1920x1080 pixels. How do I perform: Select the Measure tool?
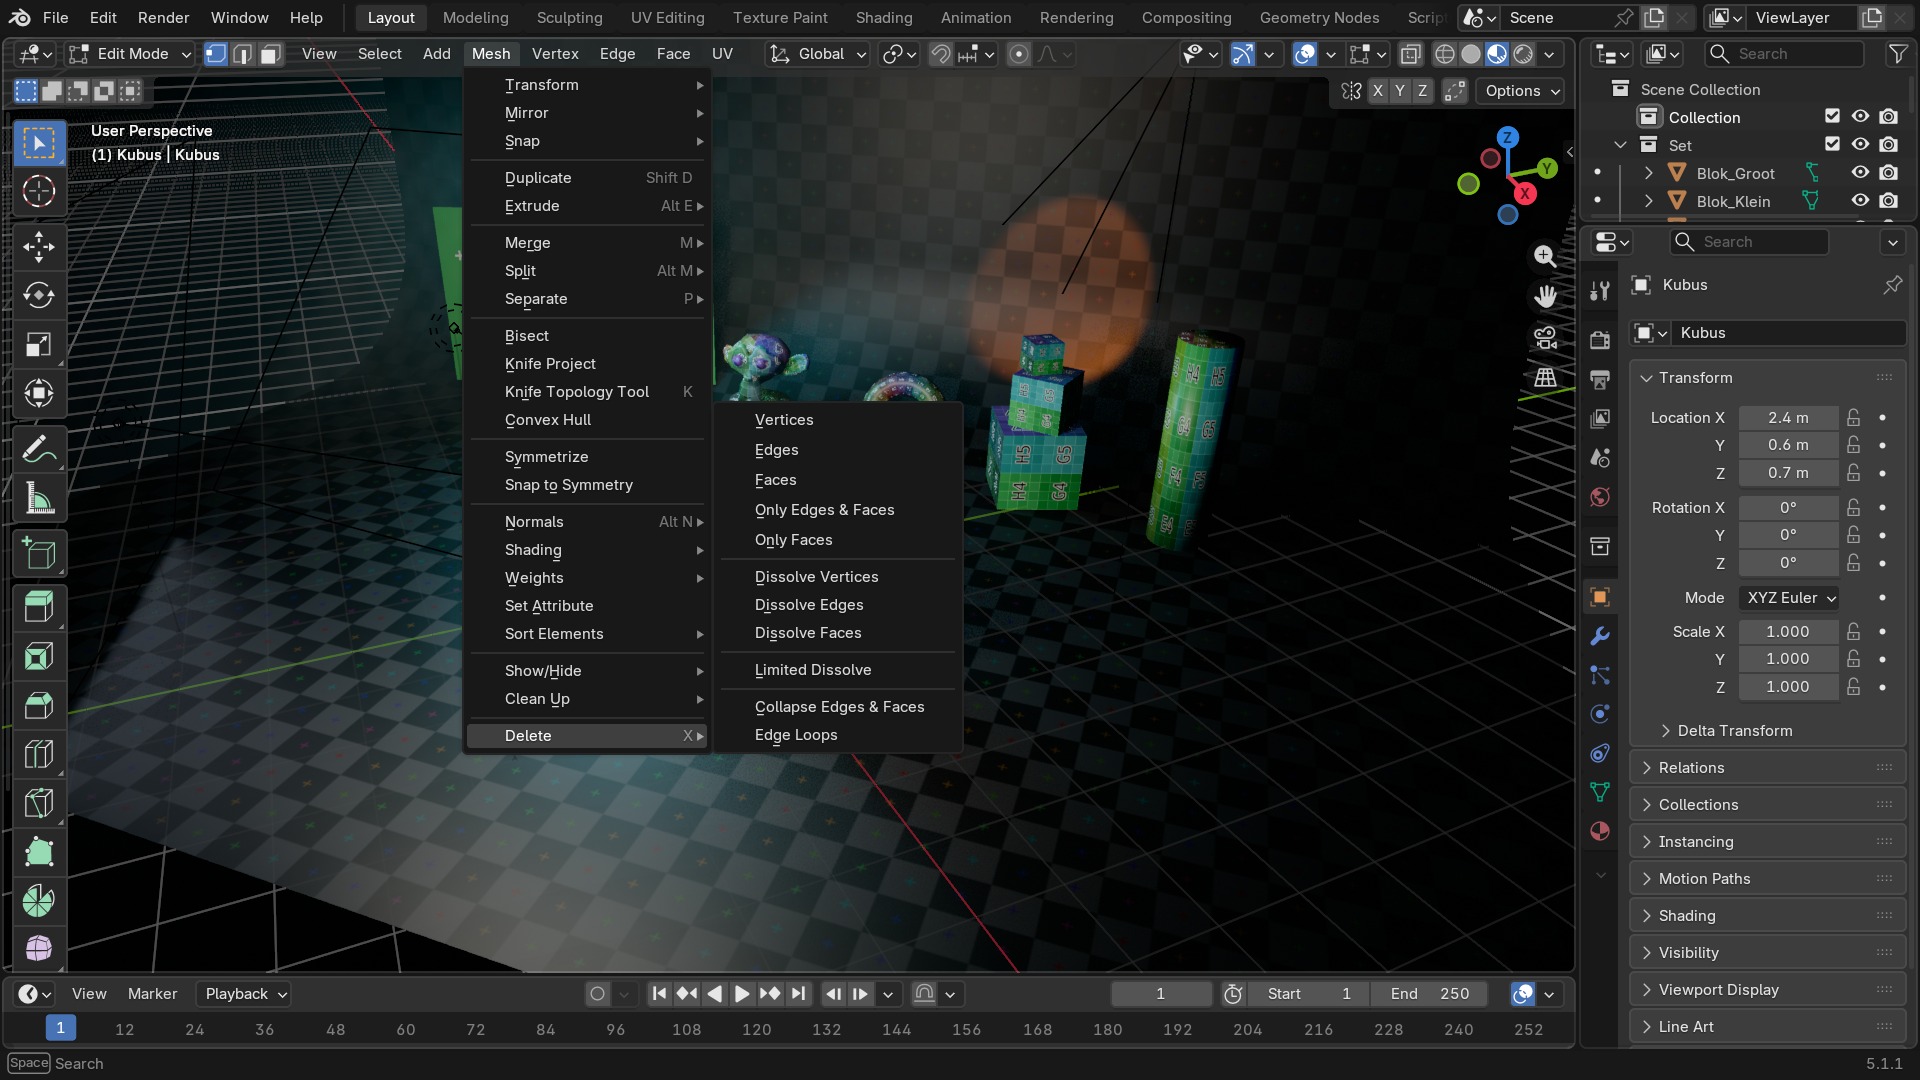tap(39, 499)
